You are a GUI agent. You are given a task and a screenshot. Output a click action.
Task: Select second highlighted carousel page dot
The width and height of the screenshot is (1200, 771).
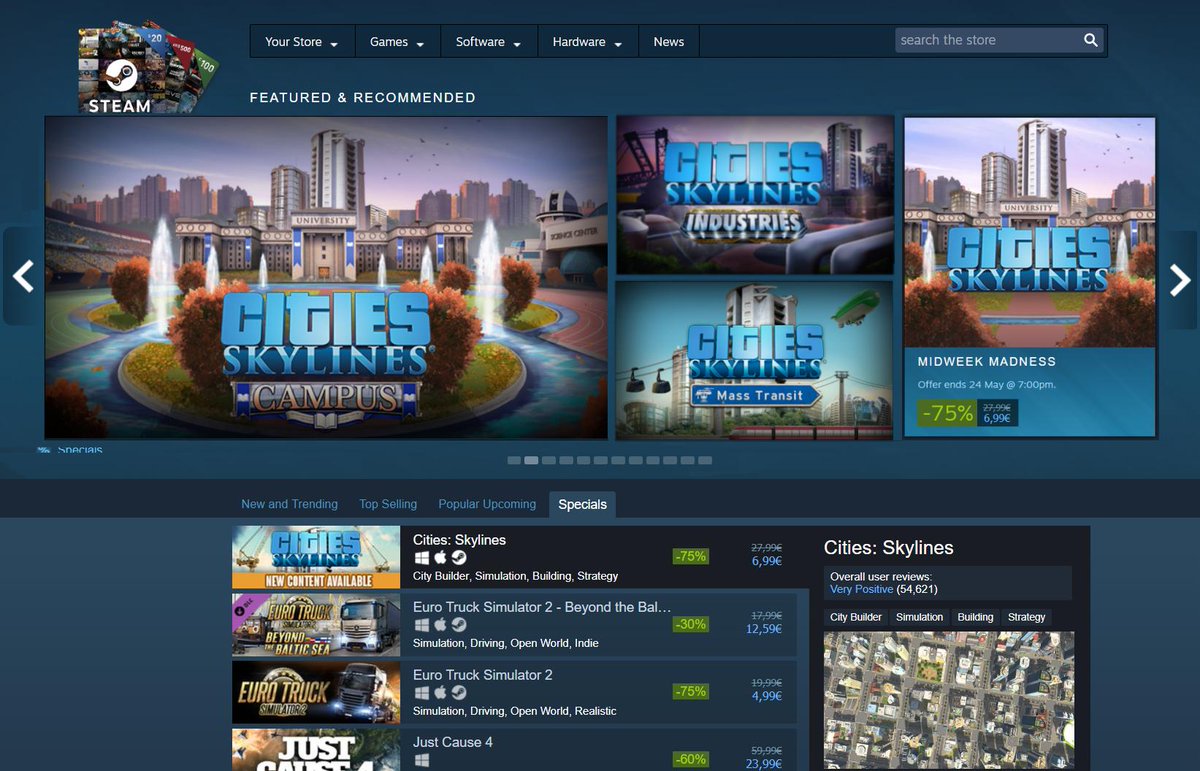(532, 461)
